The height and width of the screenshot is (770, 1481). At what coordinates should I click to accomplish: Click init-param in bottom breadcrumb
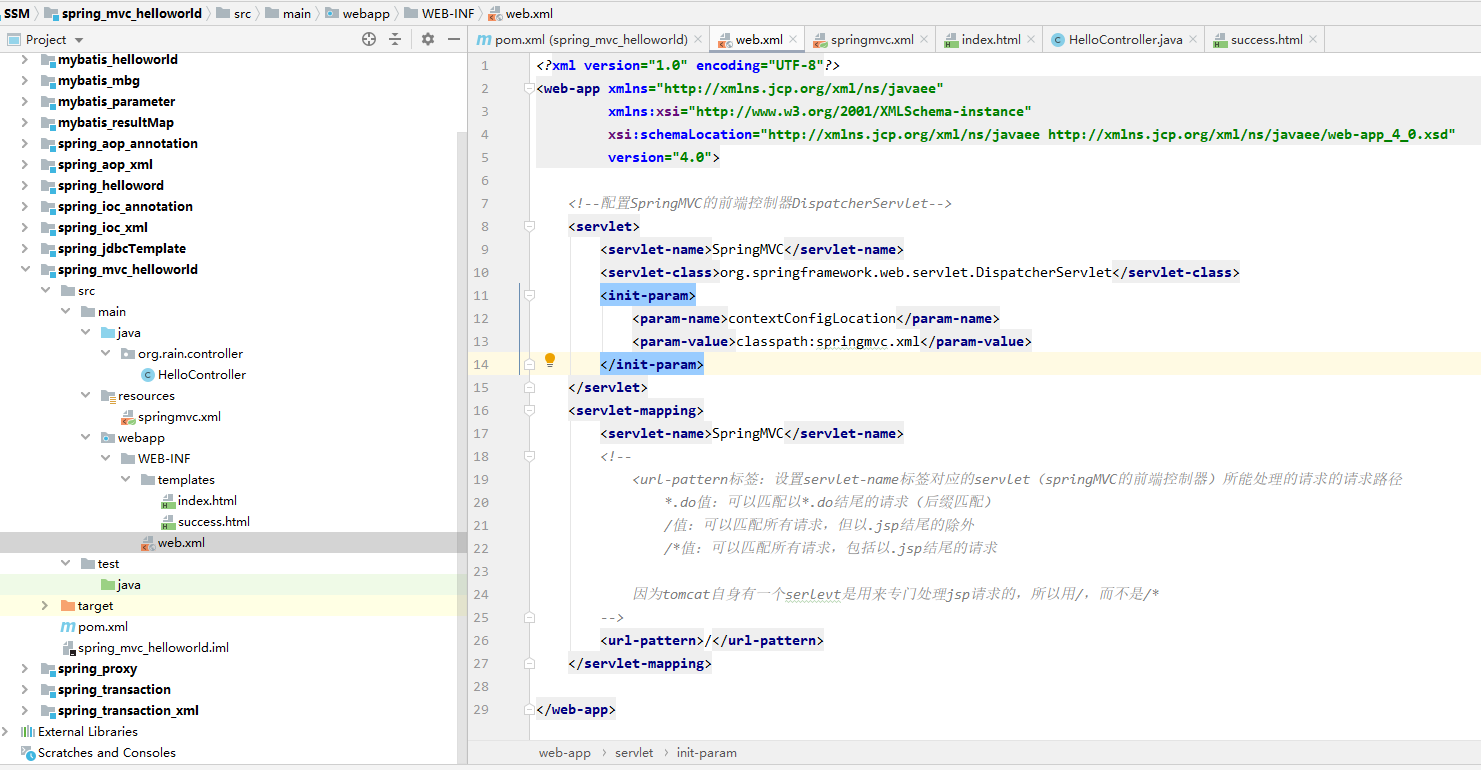pyautogui.click(x=706, y=753)
